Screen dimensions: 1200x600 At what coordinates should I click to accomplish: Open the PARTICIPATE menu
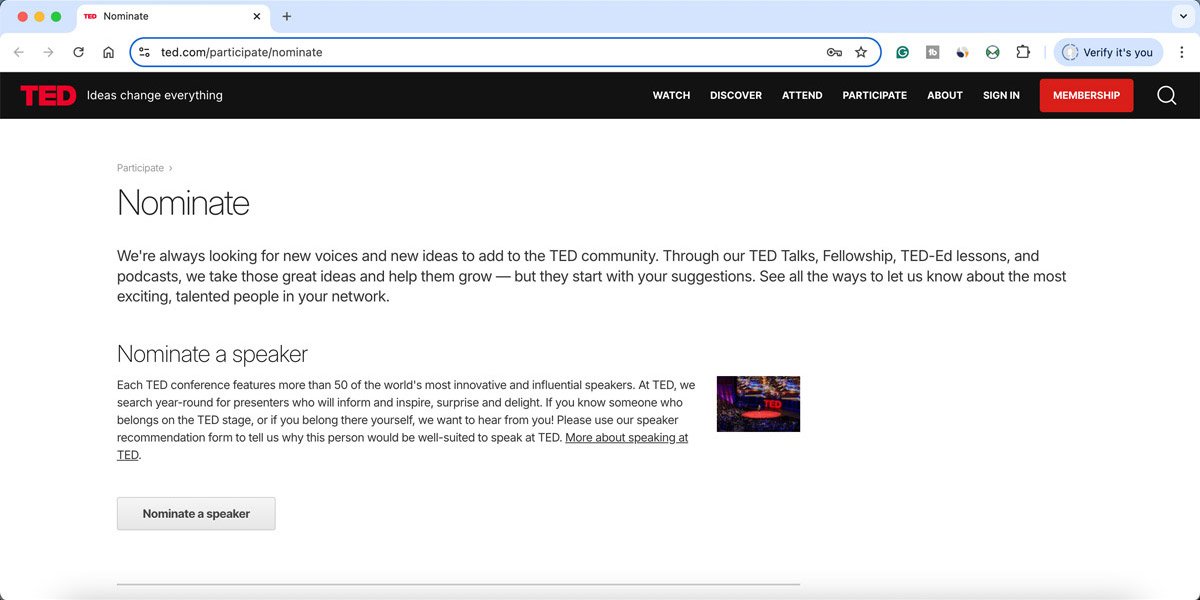click(874, 95)
